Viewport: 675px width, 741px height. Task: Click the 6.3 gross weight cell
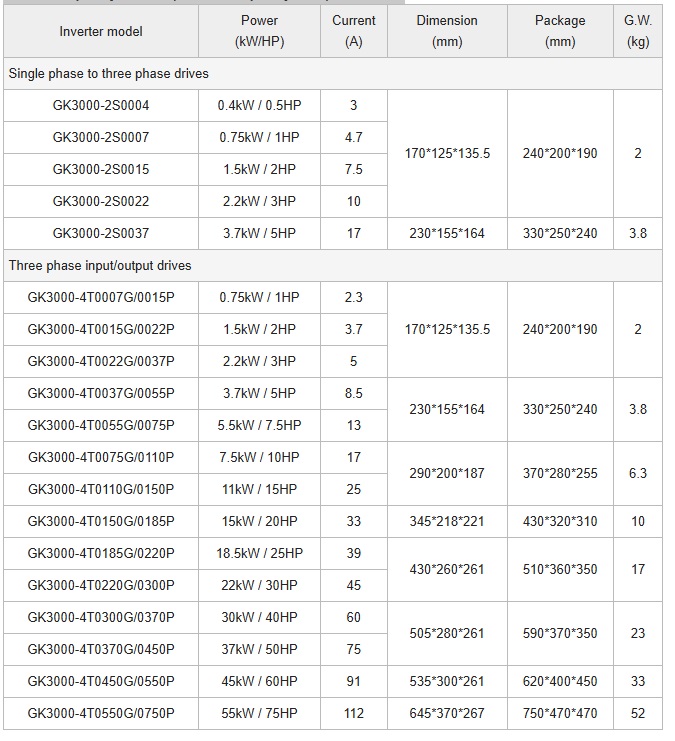(638, 473)
